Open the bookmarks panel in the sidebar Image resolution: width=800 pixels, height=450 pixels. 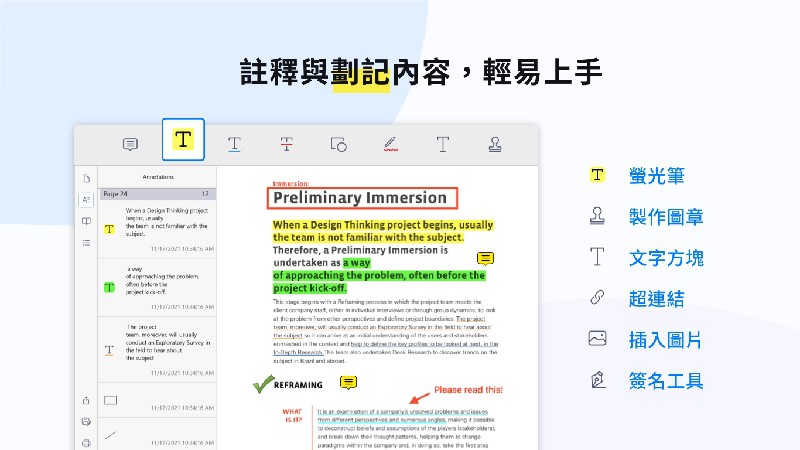(x=87, y=221)
